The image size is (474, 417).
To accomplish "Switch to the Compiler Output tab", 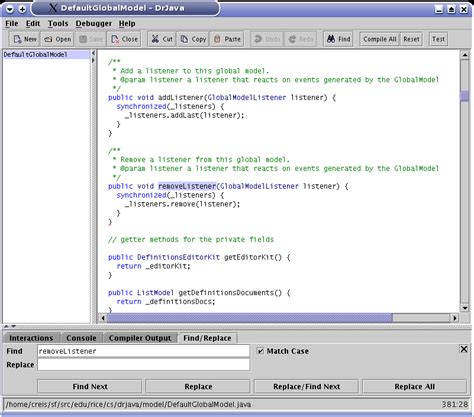I will (x=140, y=338).
